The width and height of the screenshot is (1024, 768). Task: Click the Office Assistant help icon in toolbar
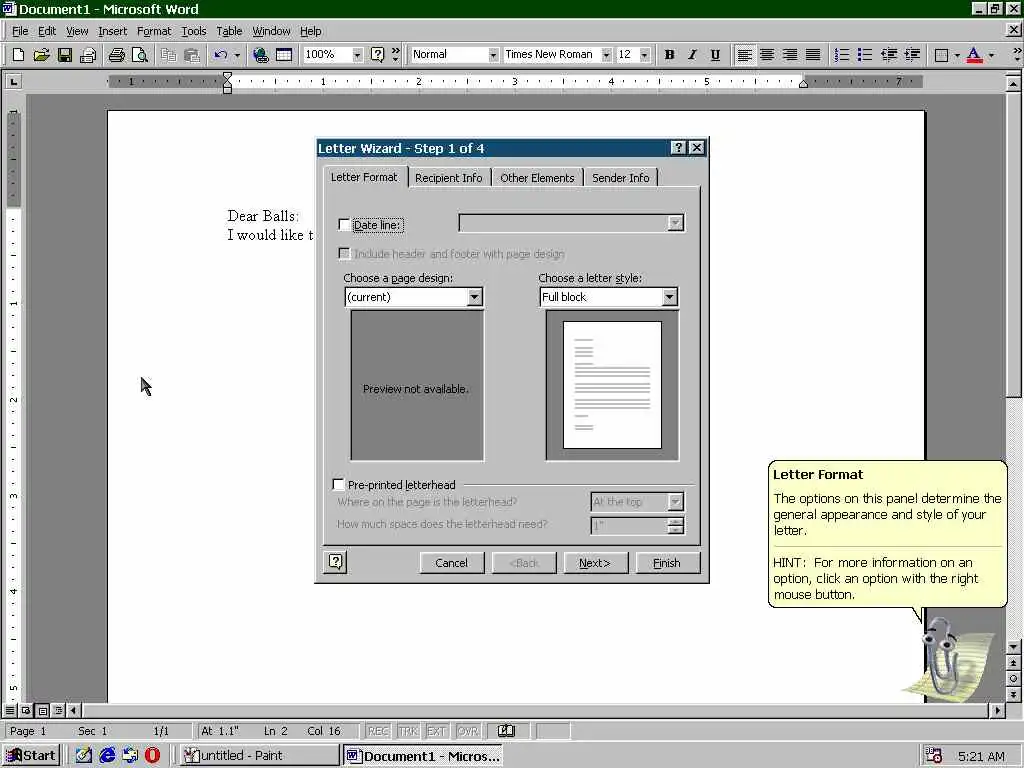[x=377, y=55]
